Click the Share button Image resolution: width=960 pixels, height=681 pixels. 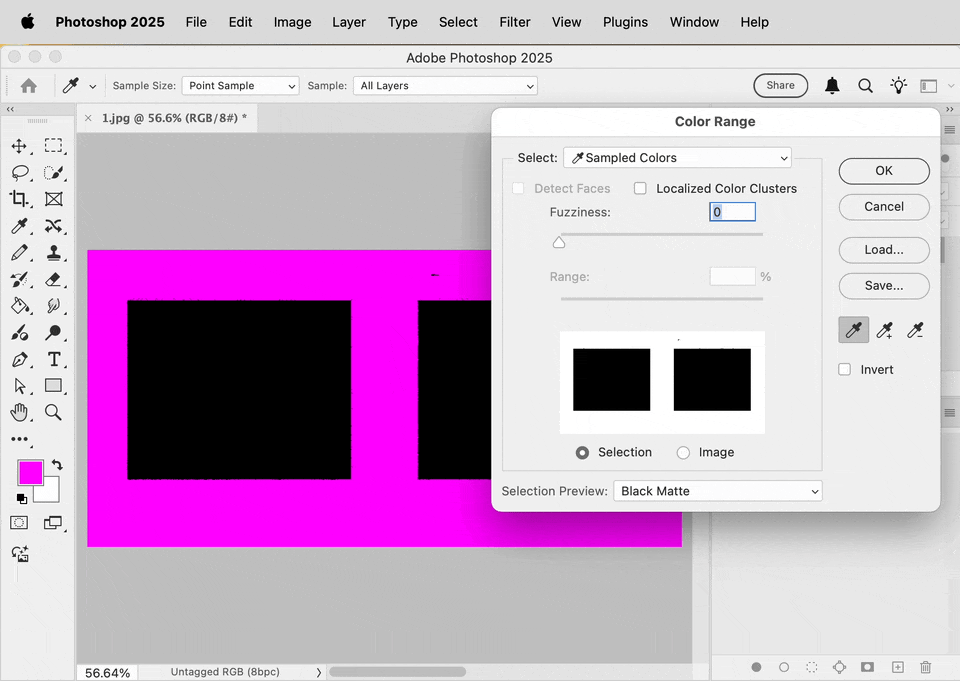click(x=781, y=86)
